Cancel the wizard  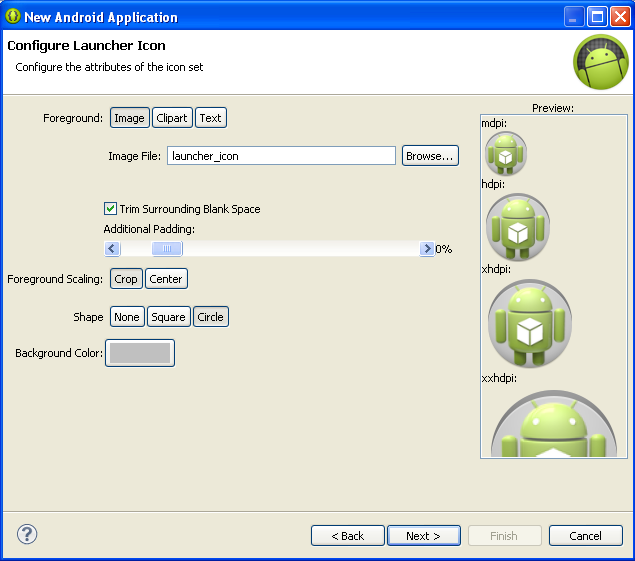(x=586, y=536)
